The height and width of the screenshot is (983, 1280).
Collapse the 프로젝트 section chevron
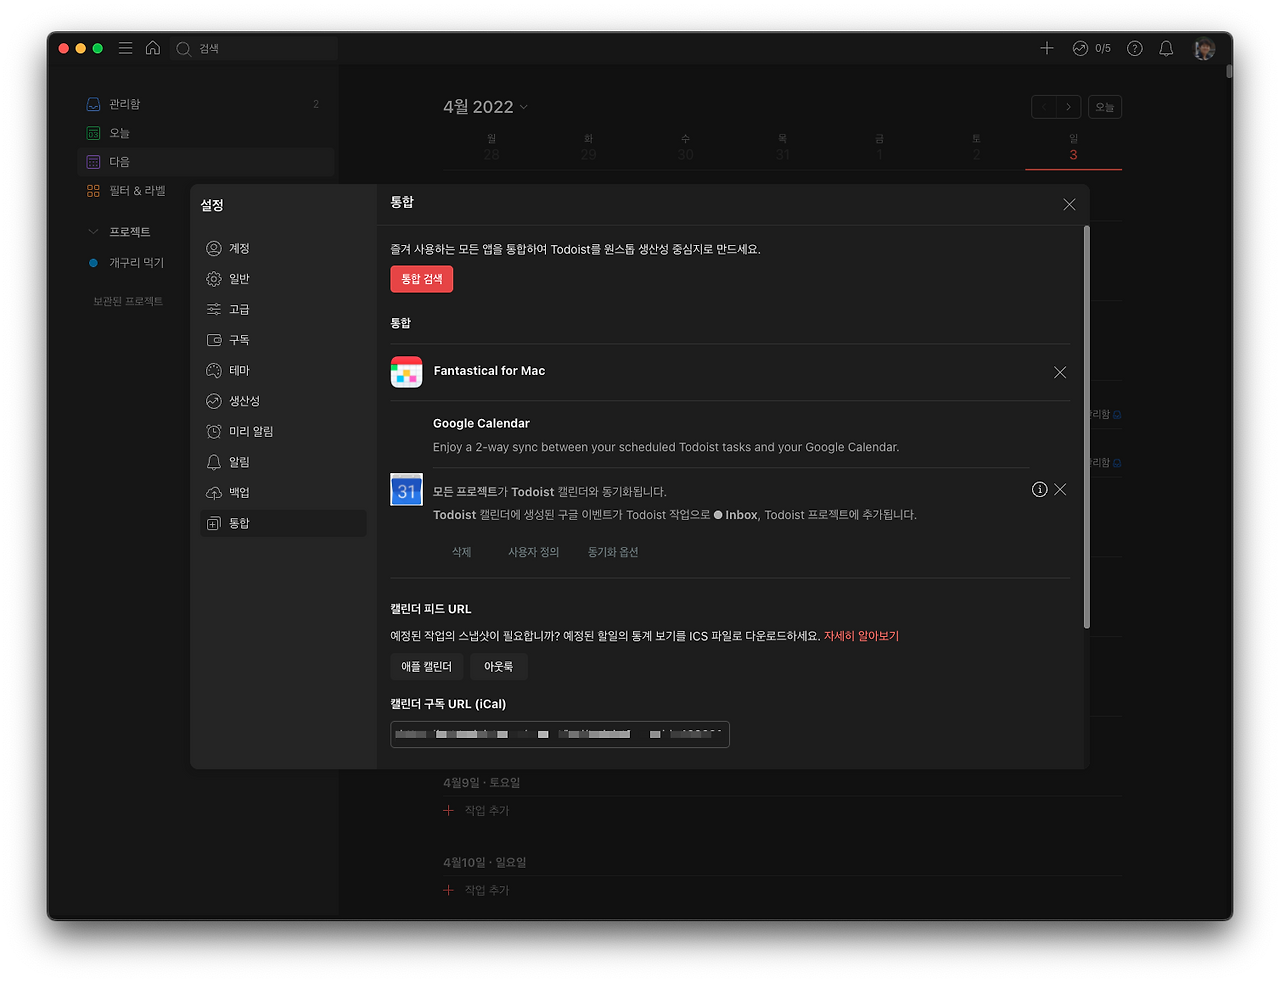coord(93,232)
